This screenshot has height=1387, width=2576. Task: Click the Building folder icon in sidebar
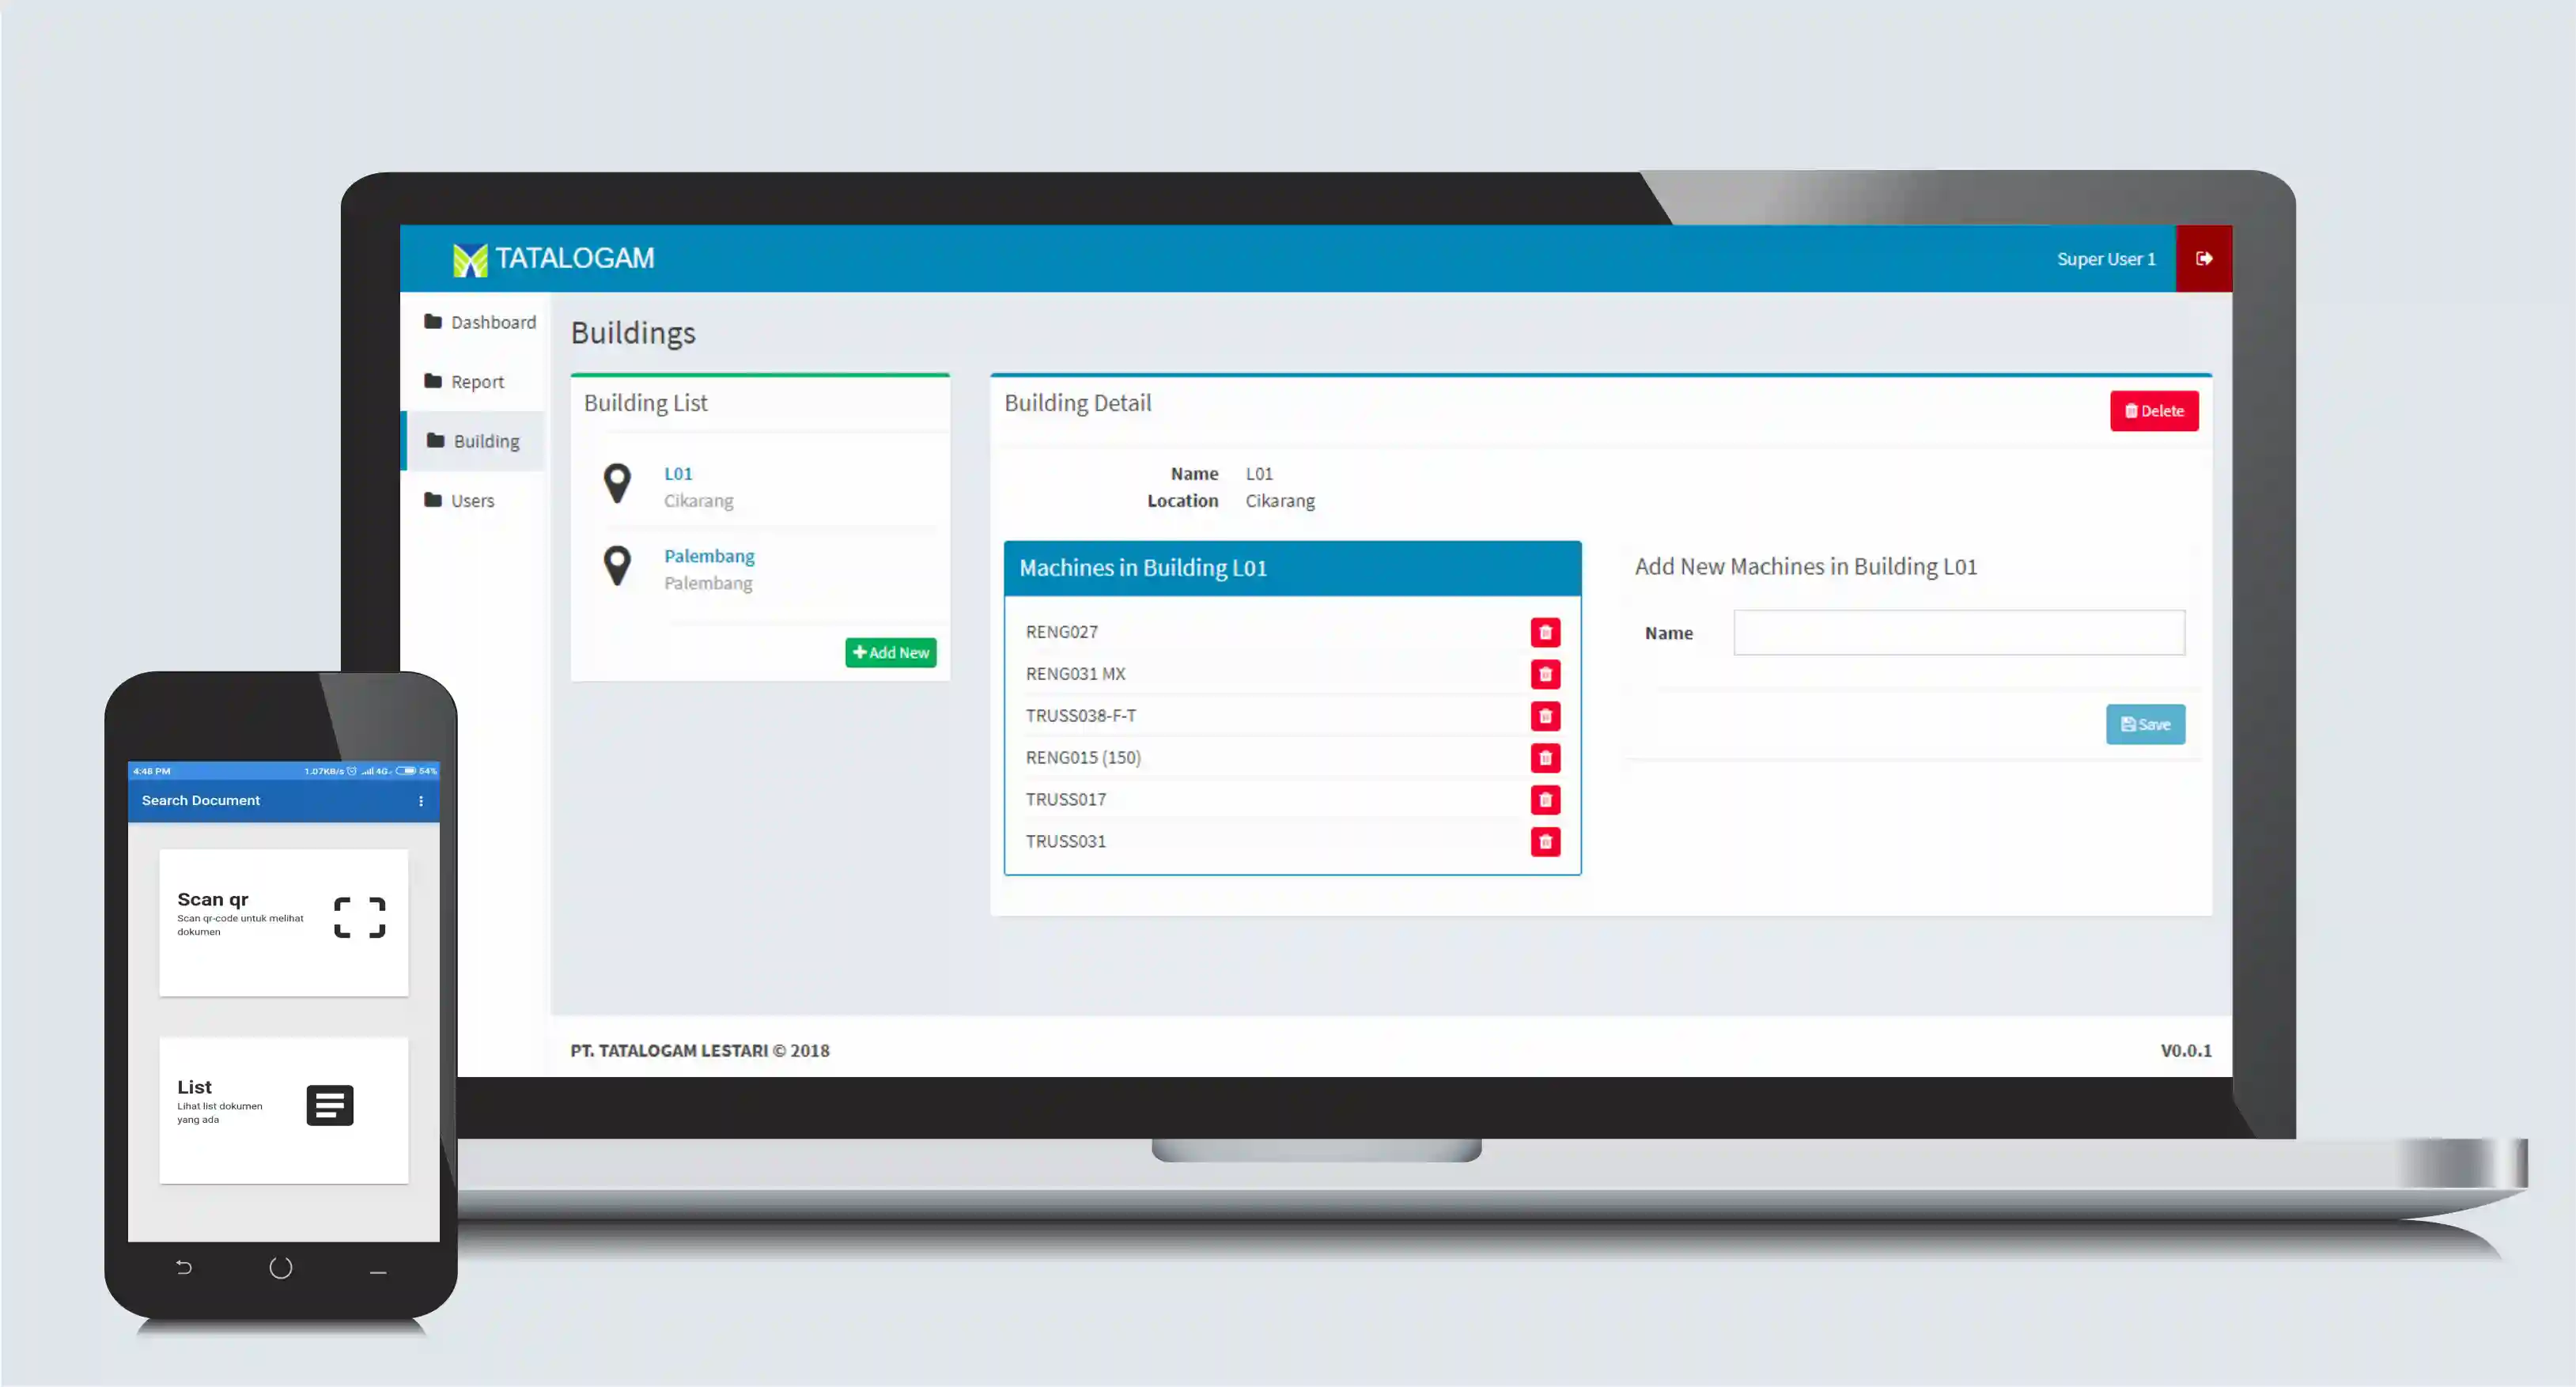(430, 439)
